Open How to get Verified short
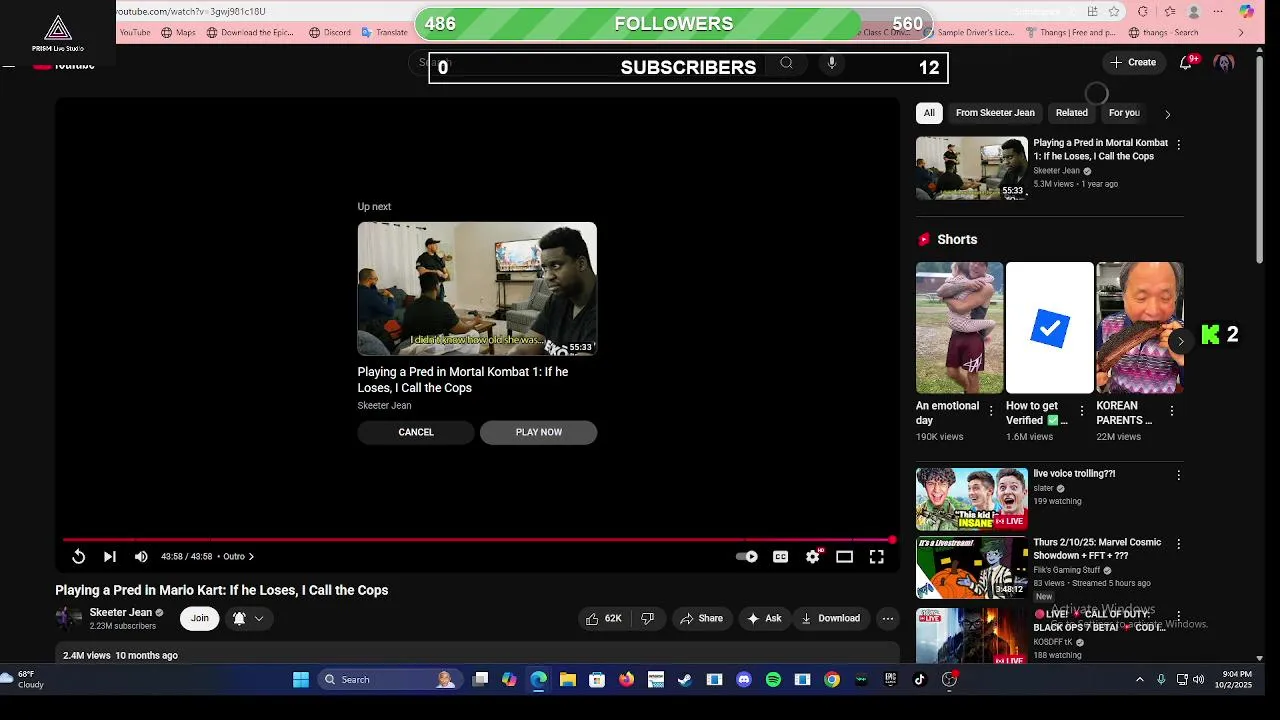Image resolution: width=1280 pixels, height=720 pixels. click(x=1049, y=328)
